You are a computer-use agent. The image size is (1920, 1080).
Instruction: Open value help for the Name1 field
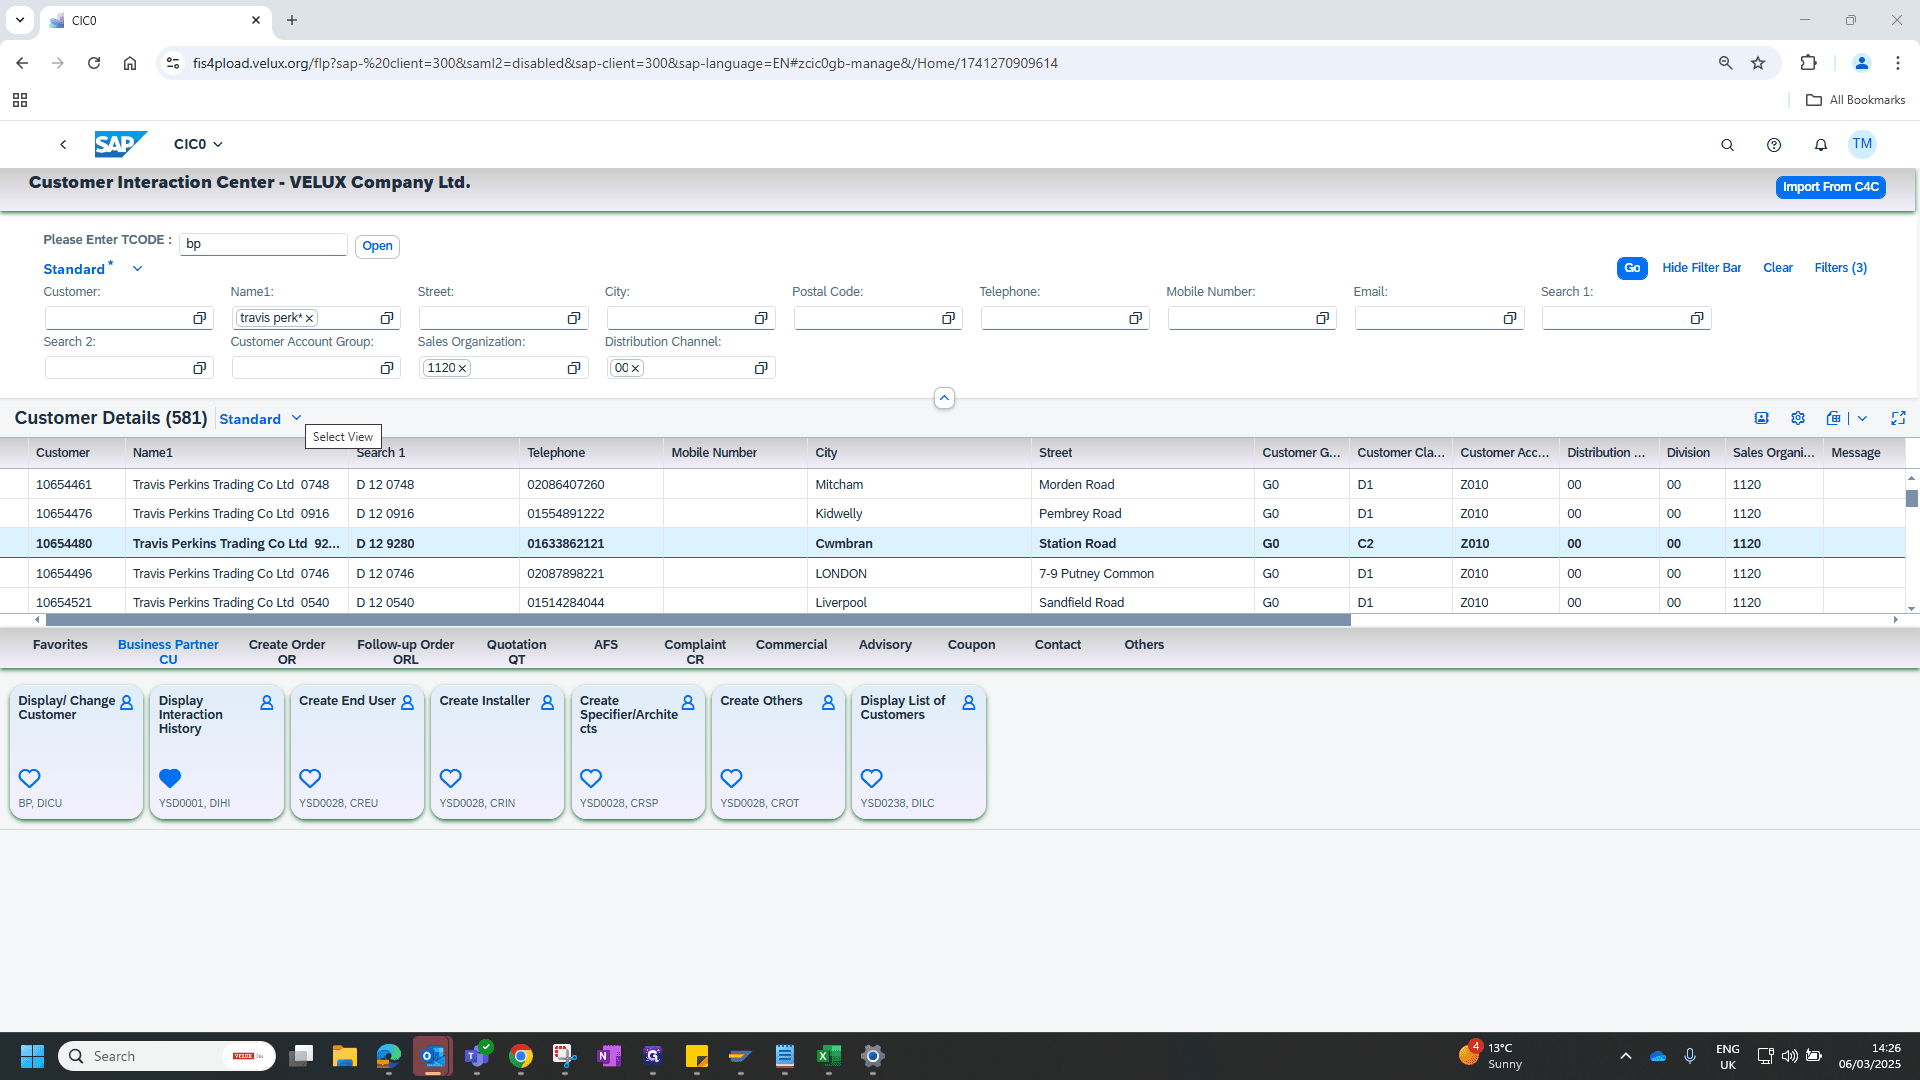(x=387, y=318)
